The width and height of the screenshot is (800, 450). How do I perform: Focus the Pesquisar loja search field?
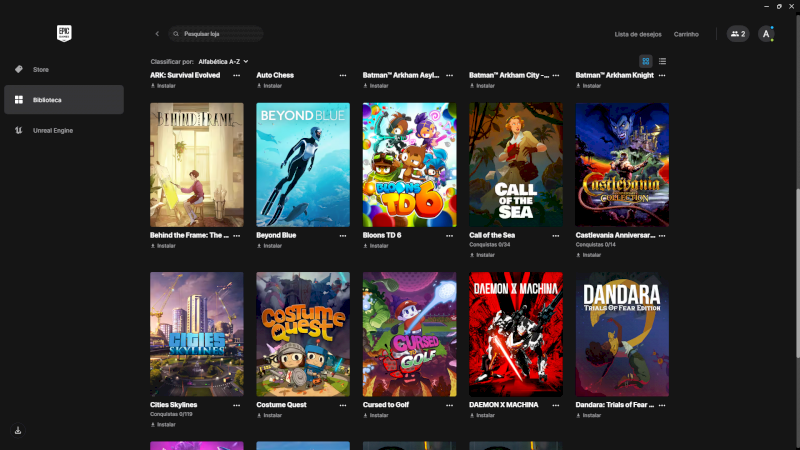pos(218,34)
